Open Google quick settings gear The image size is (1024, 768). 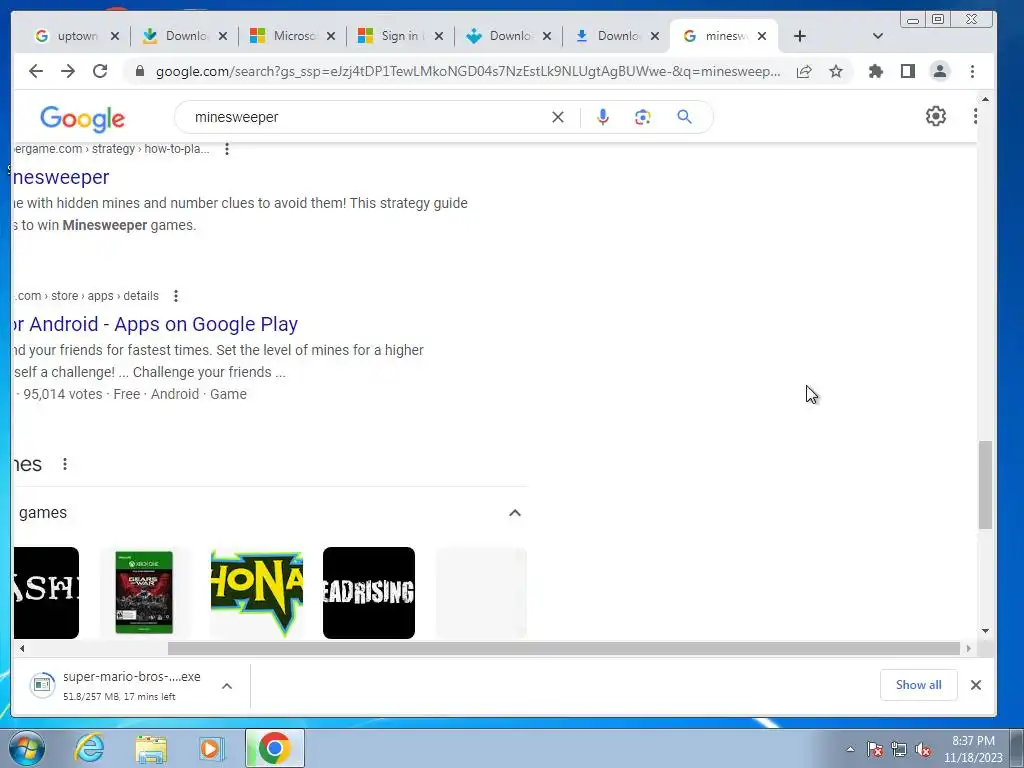[x=936, y=116]
